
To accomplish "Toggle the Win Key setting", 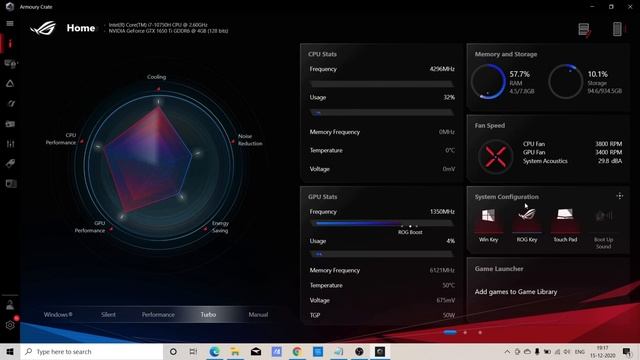I will [488, 225].
